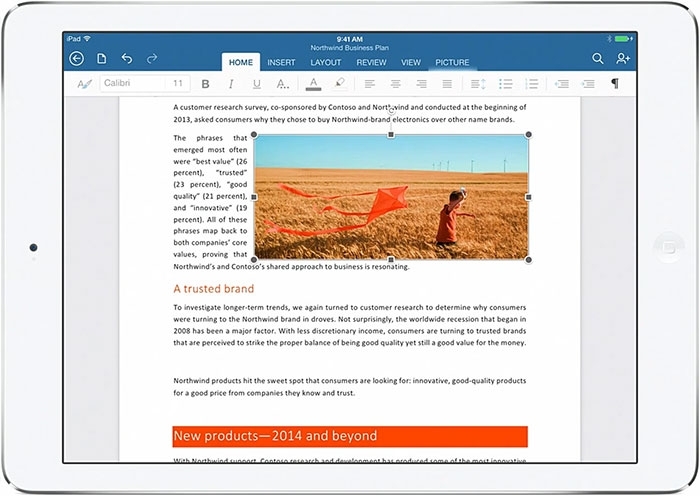700x496 pixels.
Task: Toggle italic formatting
Action: point(231,84)
